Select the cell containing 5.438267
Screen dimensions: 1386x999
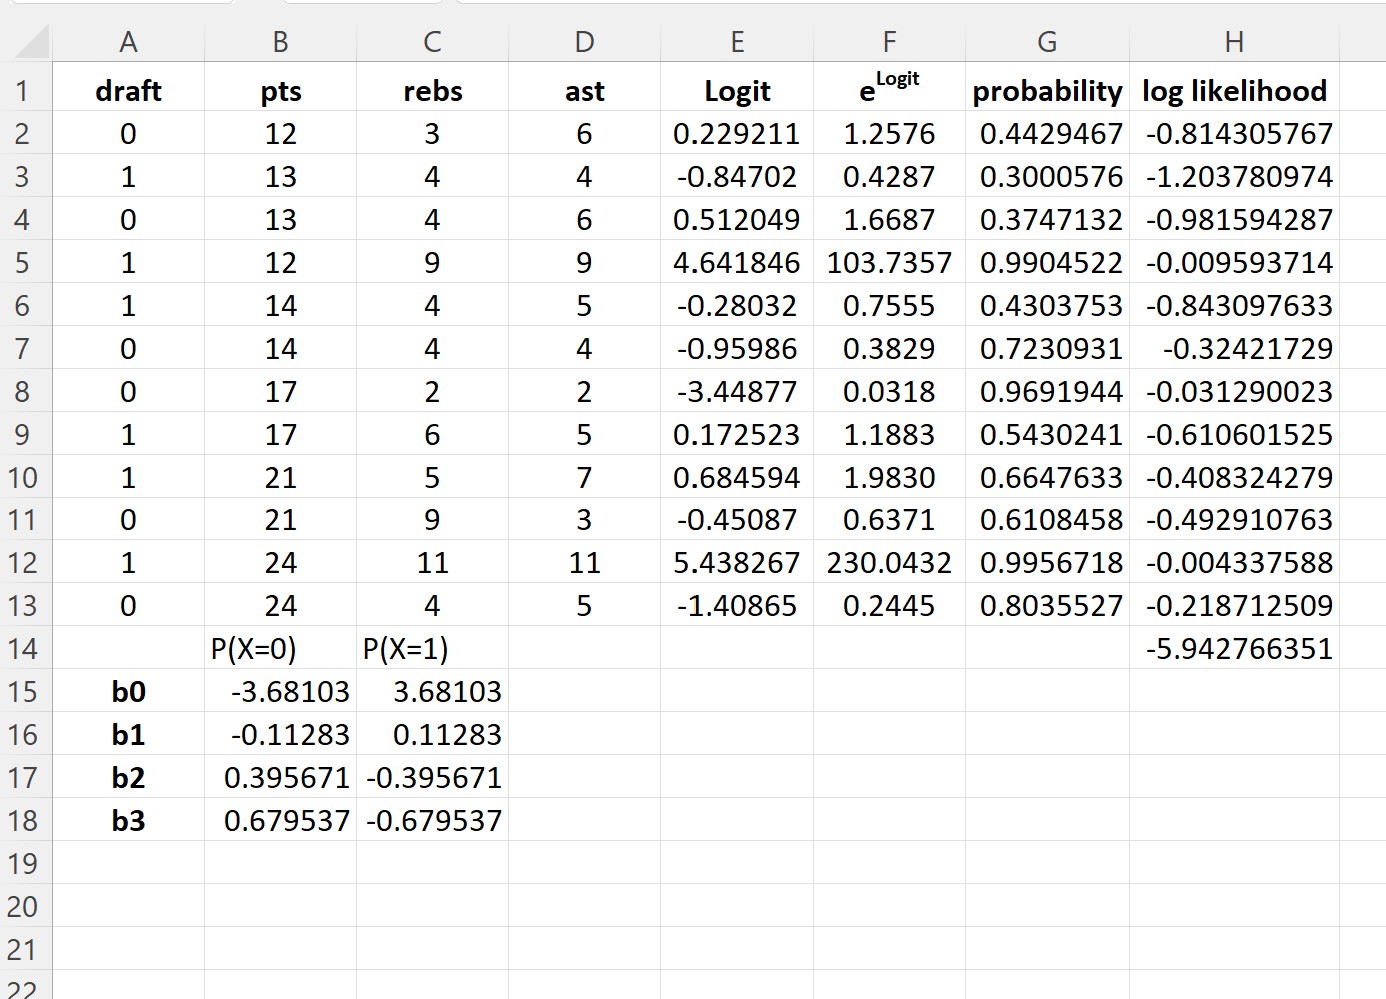click(x=737, y=562)
